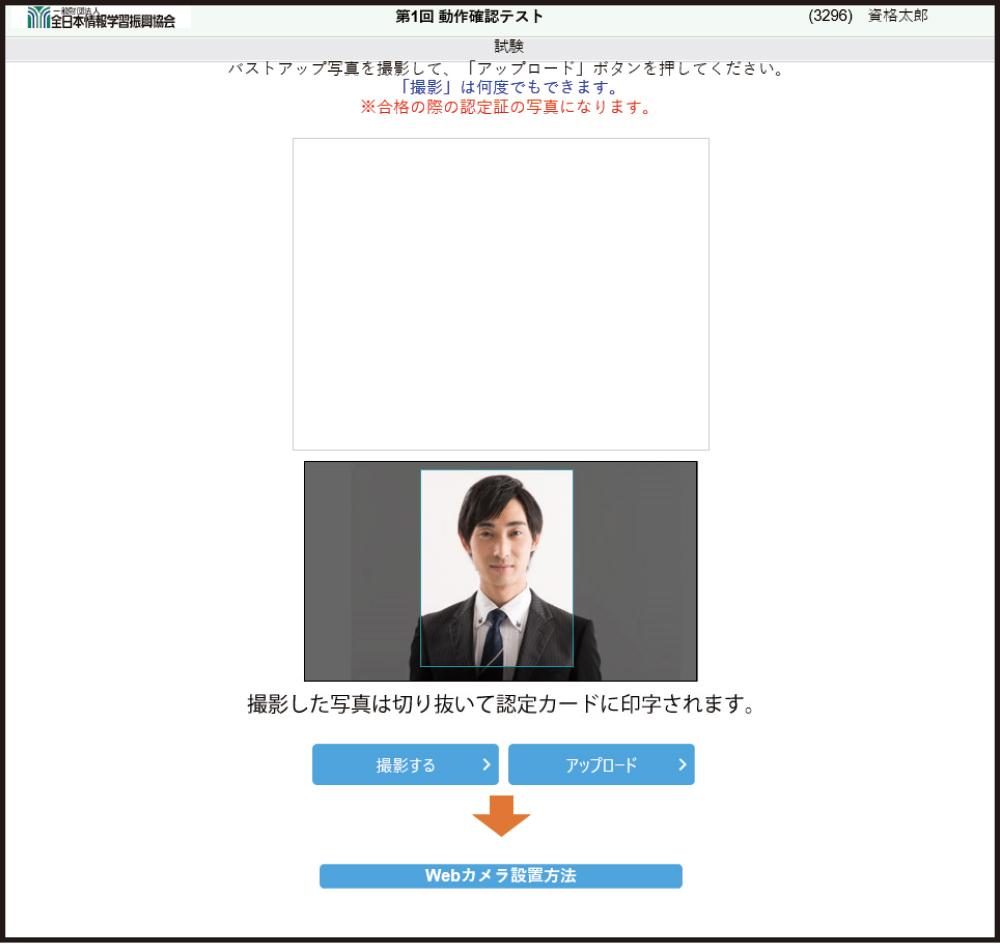This screenshot has height=944, width=1000.
Task: Click the chevron arrow on アップロード button
Action: (x=682, y=764)
